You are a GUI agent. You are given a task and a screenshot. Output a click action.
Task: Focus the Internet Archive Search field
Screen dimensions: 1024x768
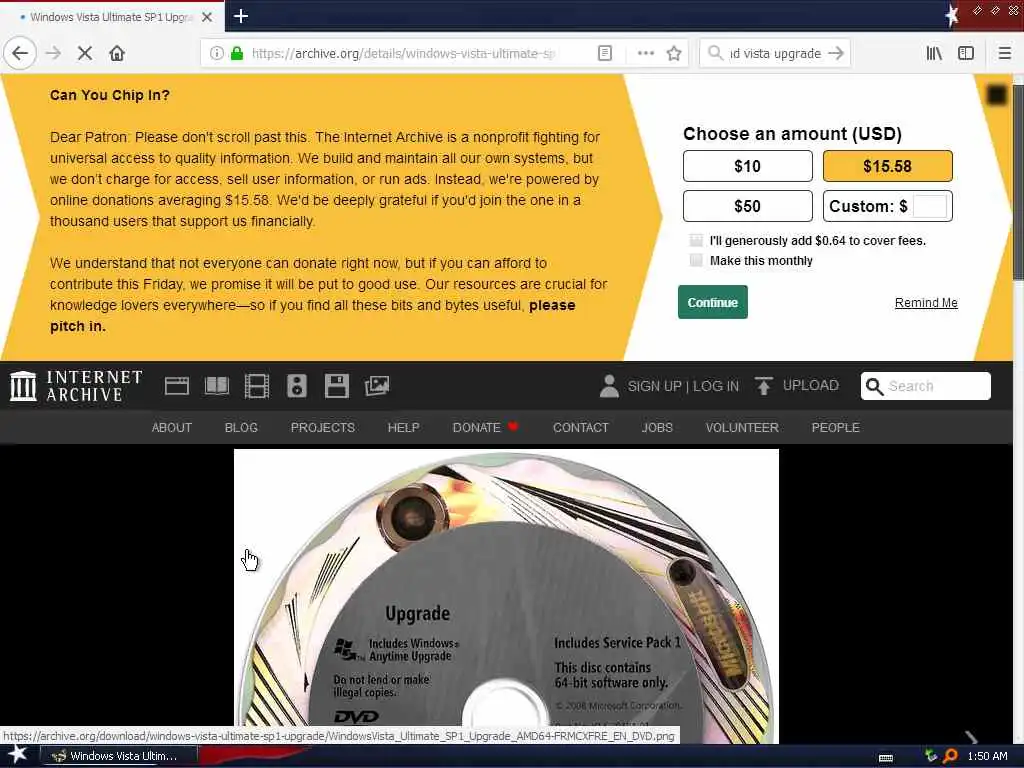[x=925, y=386]
